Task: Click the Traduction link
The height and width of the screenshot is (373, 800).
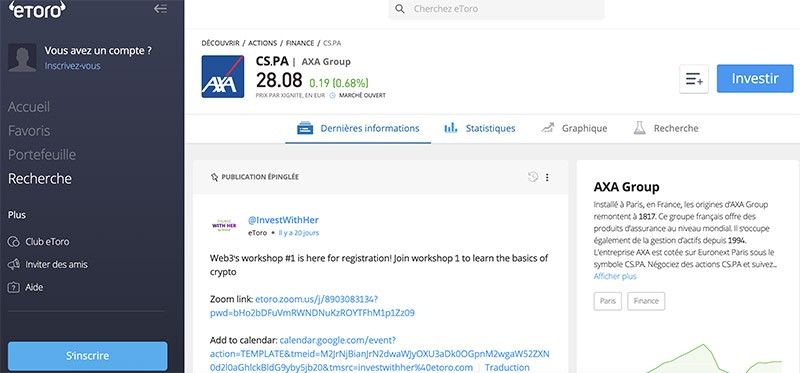Action: coord(507,367)
